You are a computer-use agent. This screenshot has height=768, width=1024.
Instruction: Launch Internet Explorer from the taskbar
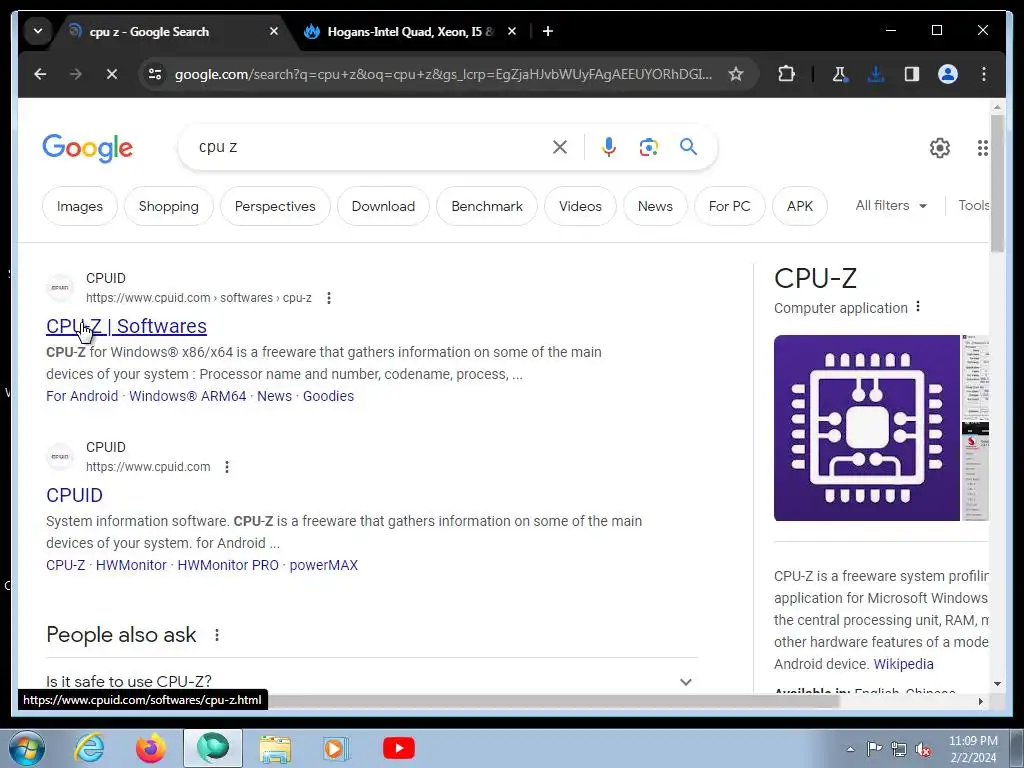click(89, 748)
